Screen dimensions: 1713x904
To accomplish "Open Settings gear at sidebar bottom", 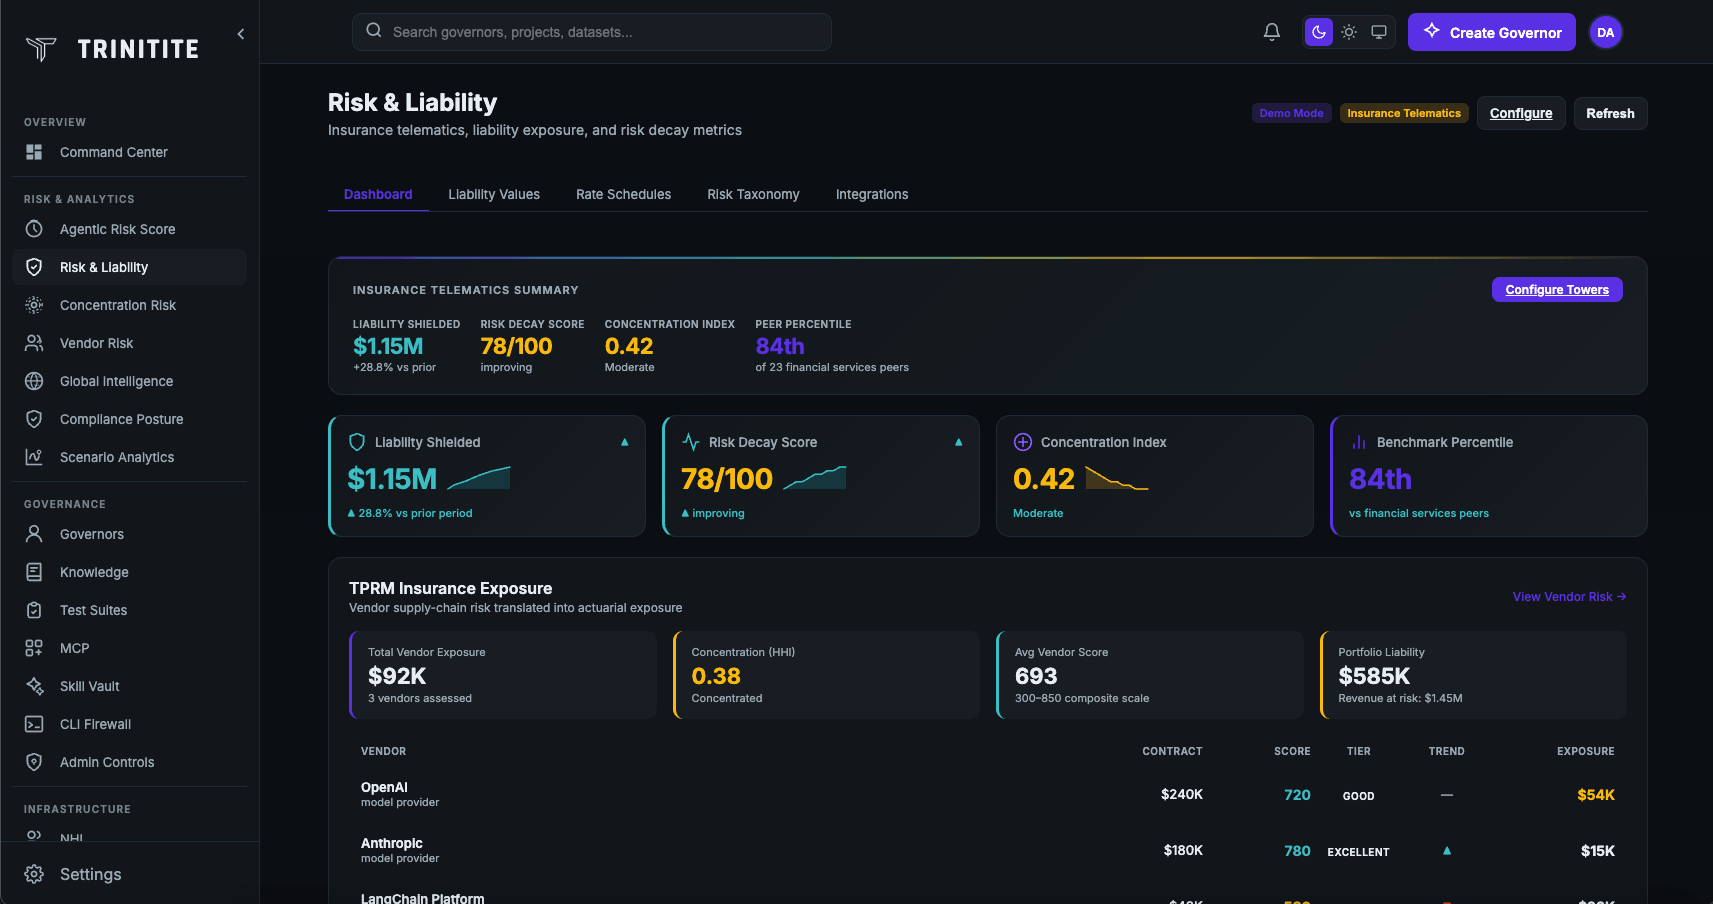I will point(34,874).
